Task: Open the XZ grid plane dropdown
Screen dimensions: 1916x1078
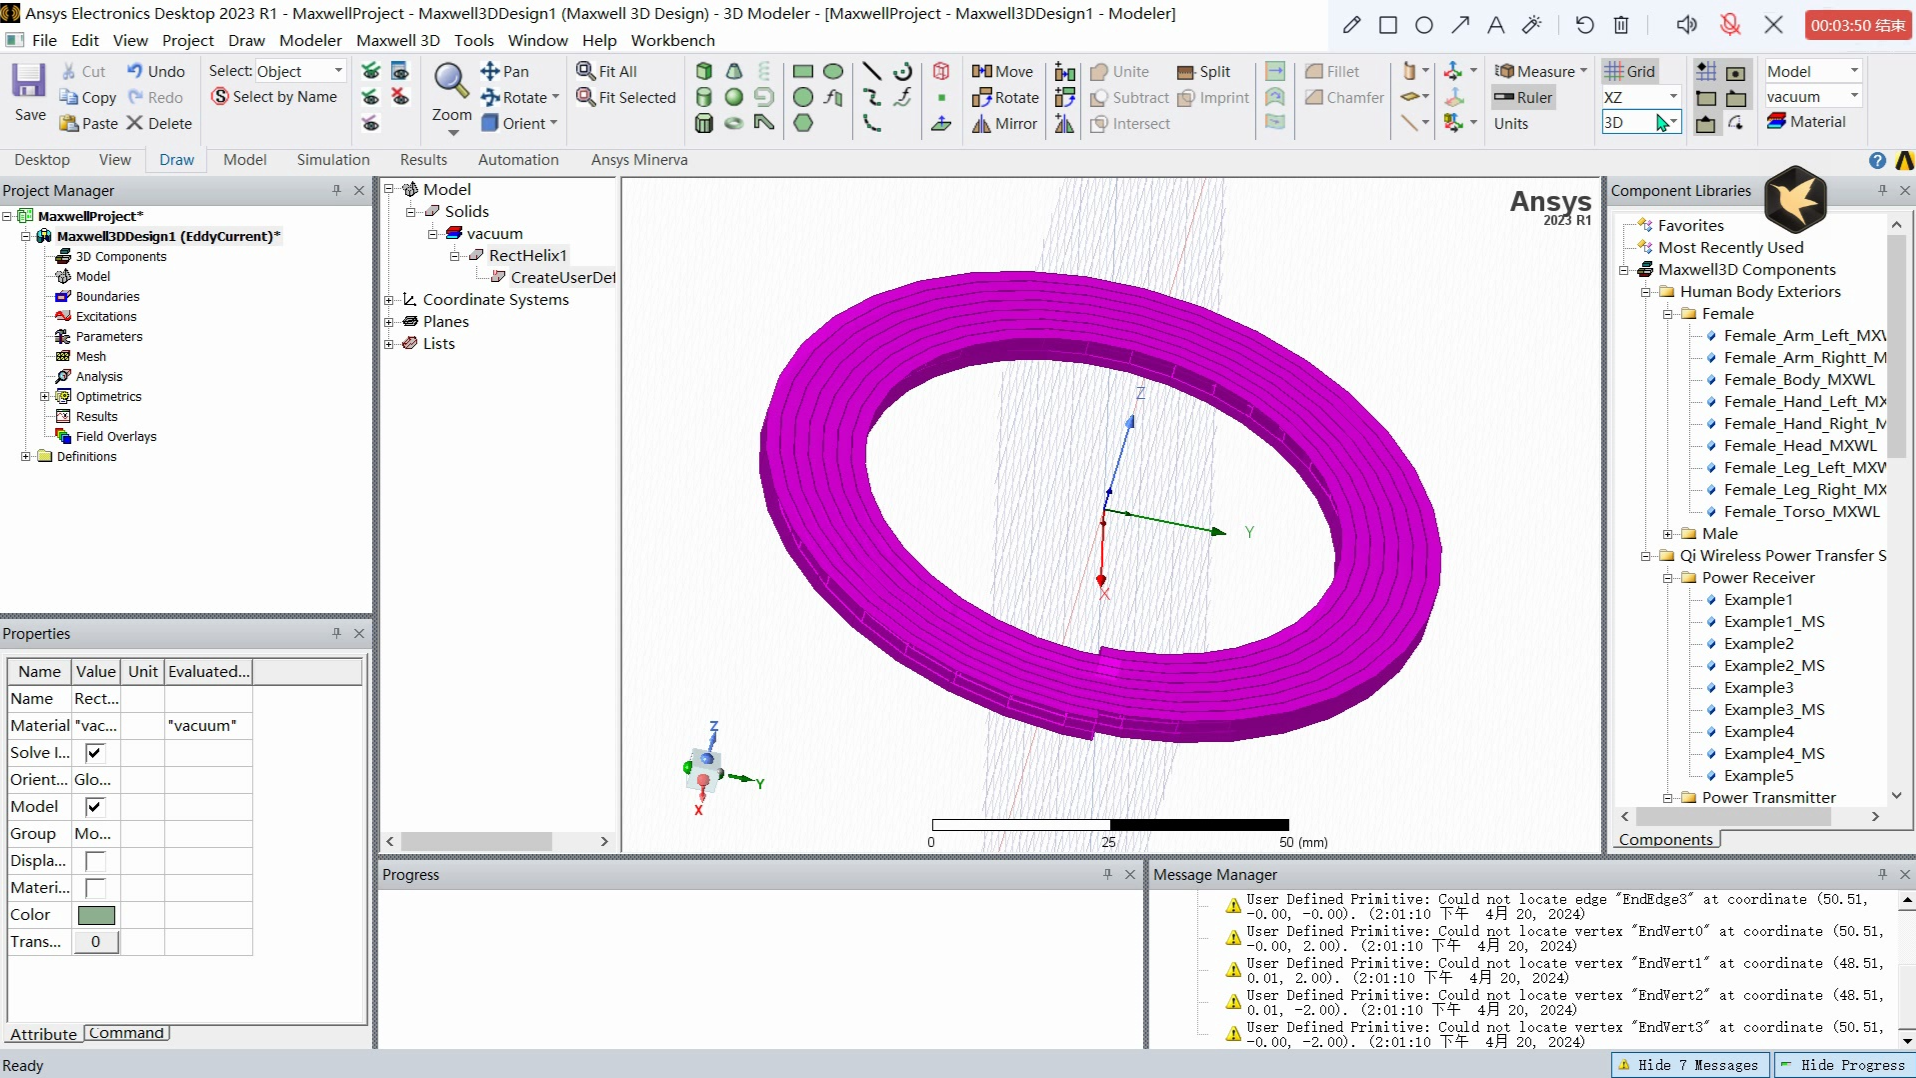Action: click(1675, 96)
